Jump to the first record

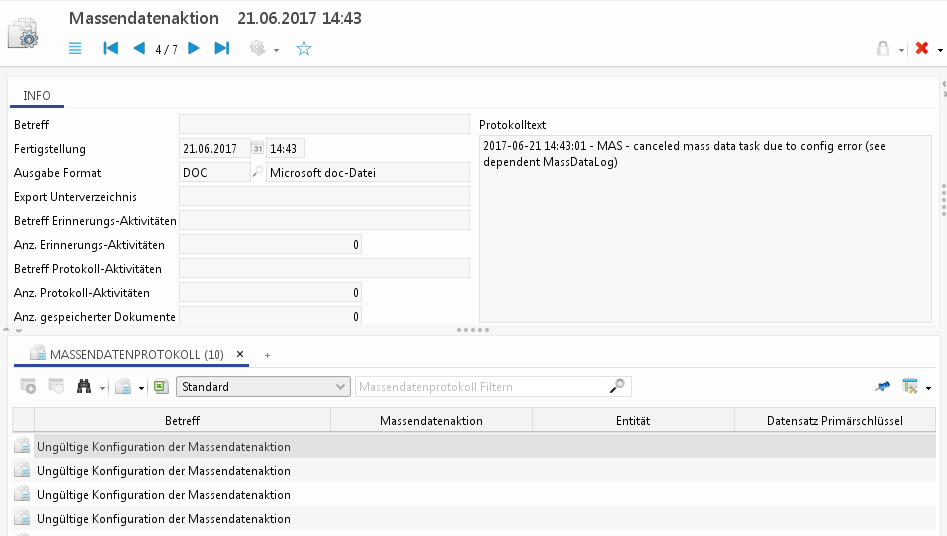tap(111, 48)
